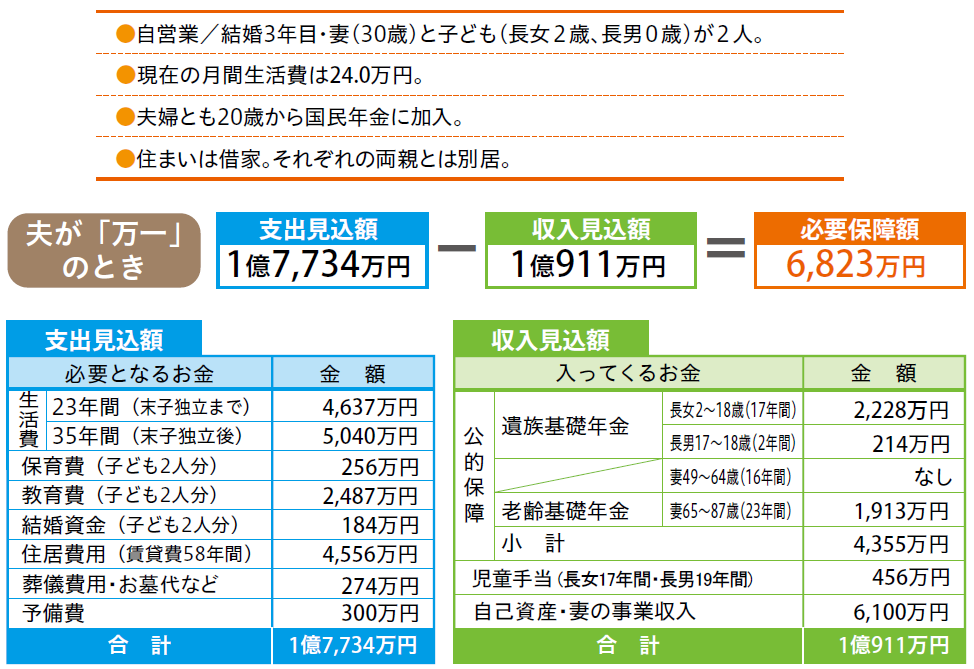Open the 支出見込額 table tab
The image size is (974, 669).
104,339
